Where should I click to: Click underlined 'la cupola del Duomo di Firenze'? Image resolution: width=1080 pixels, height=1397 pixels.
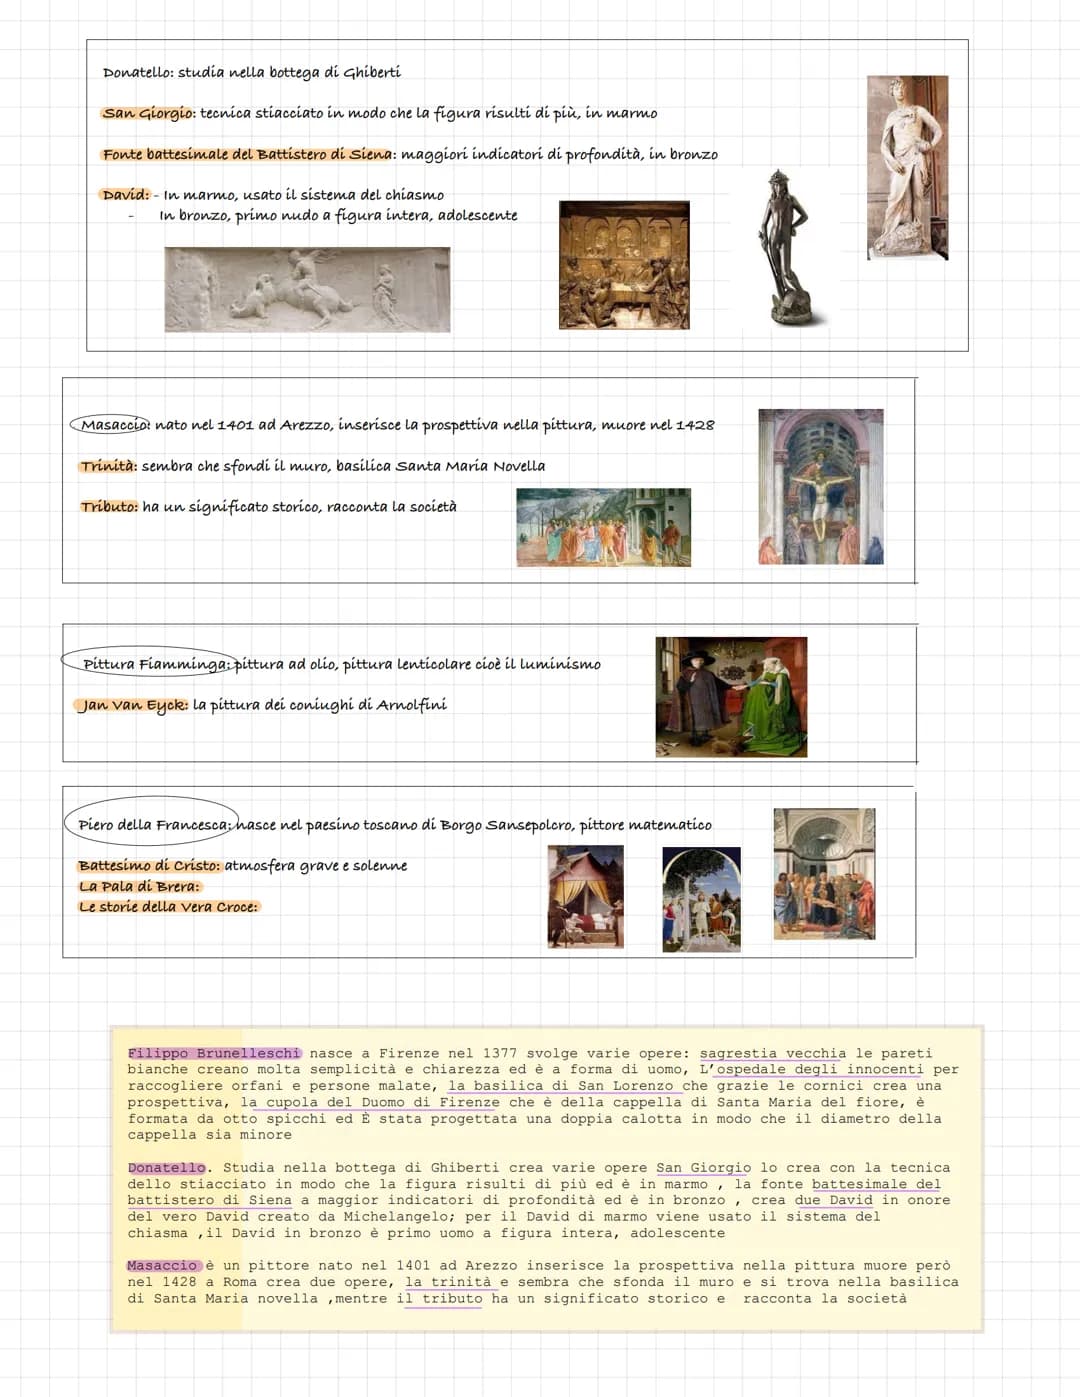coord(370,1102)
